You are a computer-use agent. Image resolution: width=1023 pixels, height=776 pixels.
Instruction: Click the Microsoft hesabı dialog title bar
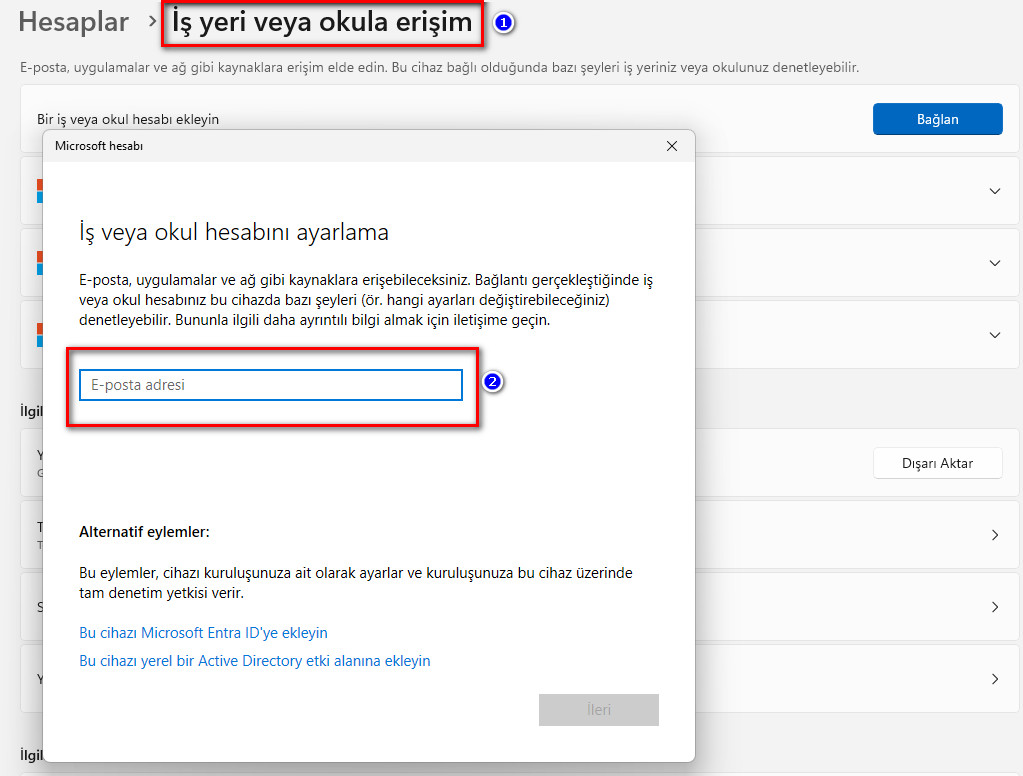click(350, 146)
